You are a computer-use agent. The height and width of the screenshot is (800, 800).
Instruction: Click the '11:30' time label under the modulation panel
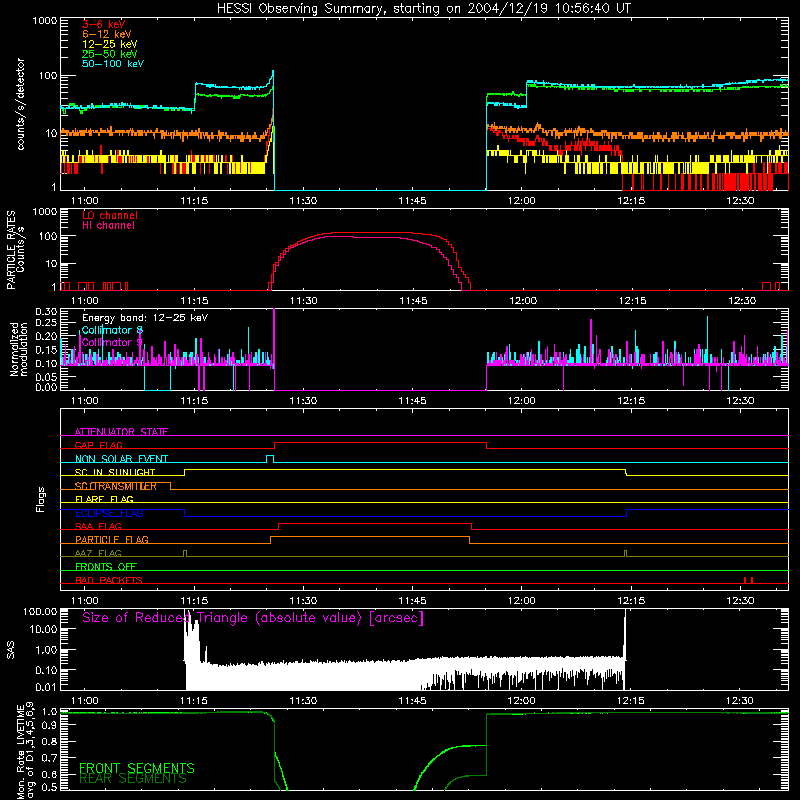(x=303, y=401)
